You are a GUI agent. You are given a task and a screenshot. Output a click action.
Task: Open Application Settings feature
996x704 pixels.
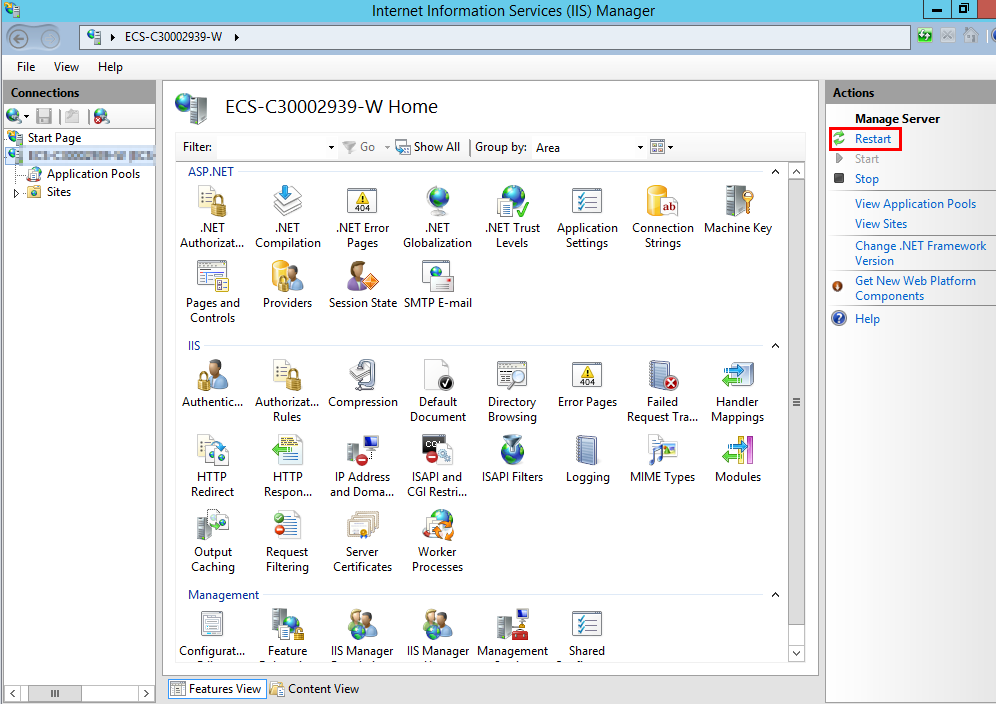point(587,217)
